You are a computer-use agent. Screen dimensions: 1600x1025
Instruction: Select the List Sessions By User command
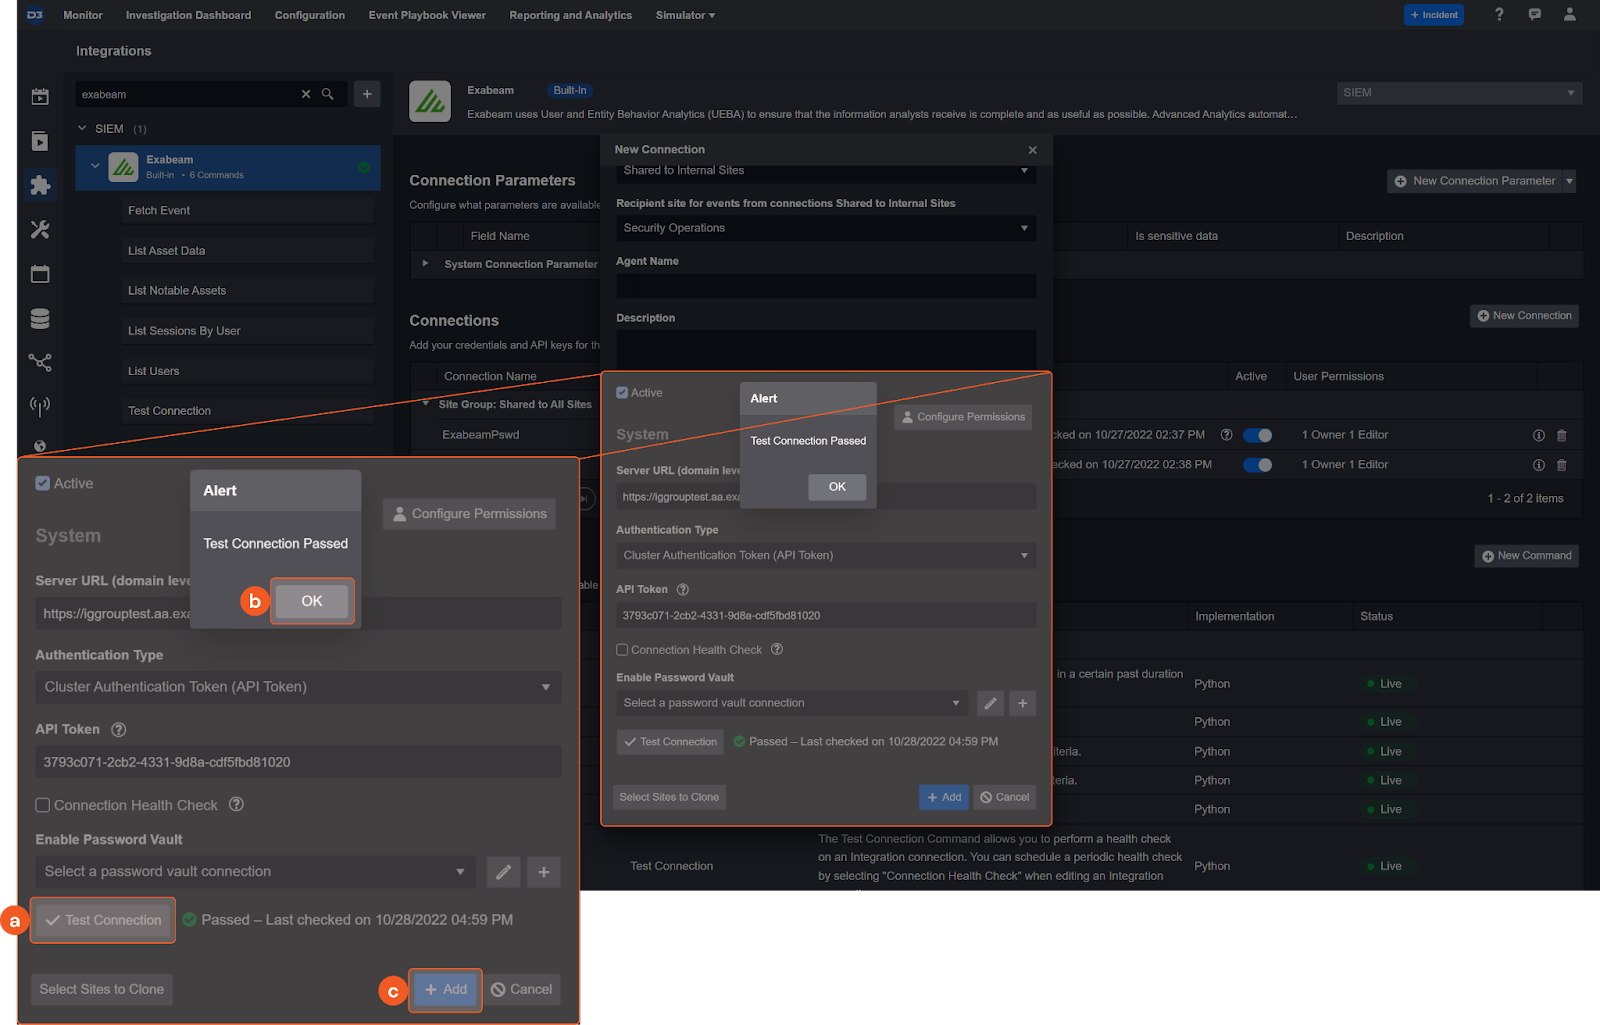pos(247,331)
